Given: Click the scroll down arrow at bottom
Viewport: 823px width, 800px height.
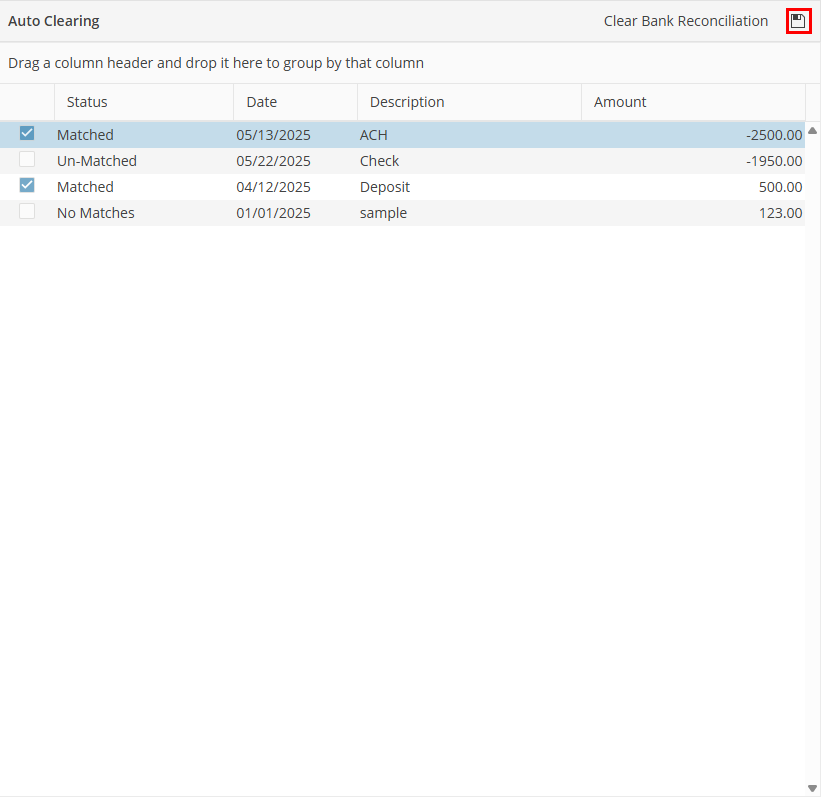Looking at the screenshot, I should coord(812,788).
